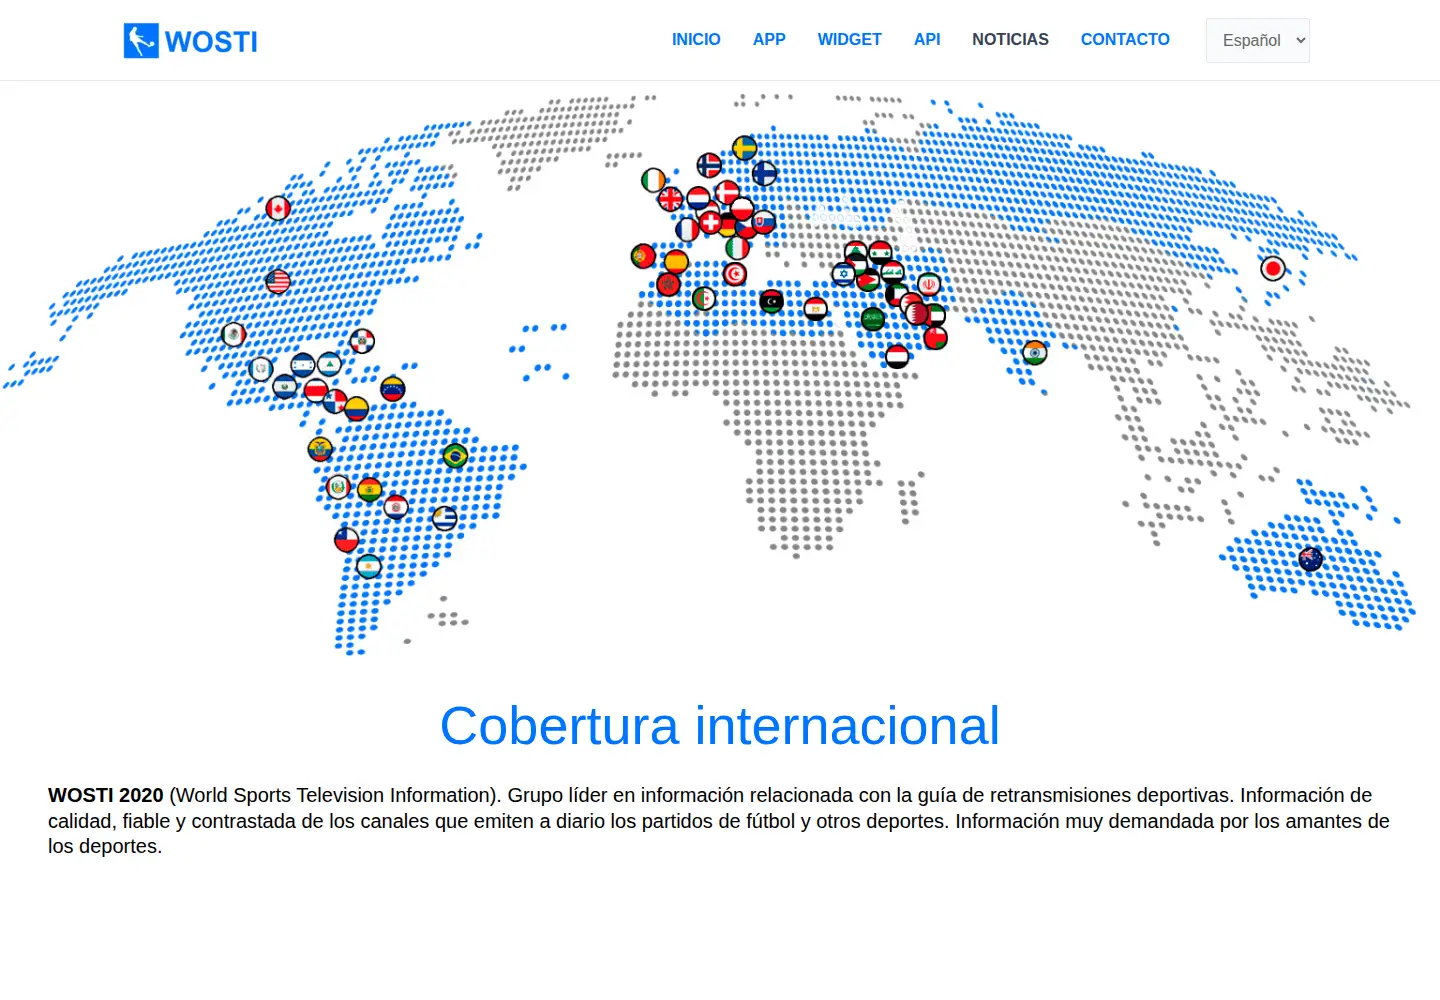The image size is (1440, 1000).
Task: Click the WOSTI logo
Action: click(190, 41)
